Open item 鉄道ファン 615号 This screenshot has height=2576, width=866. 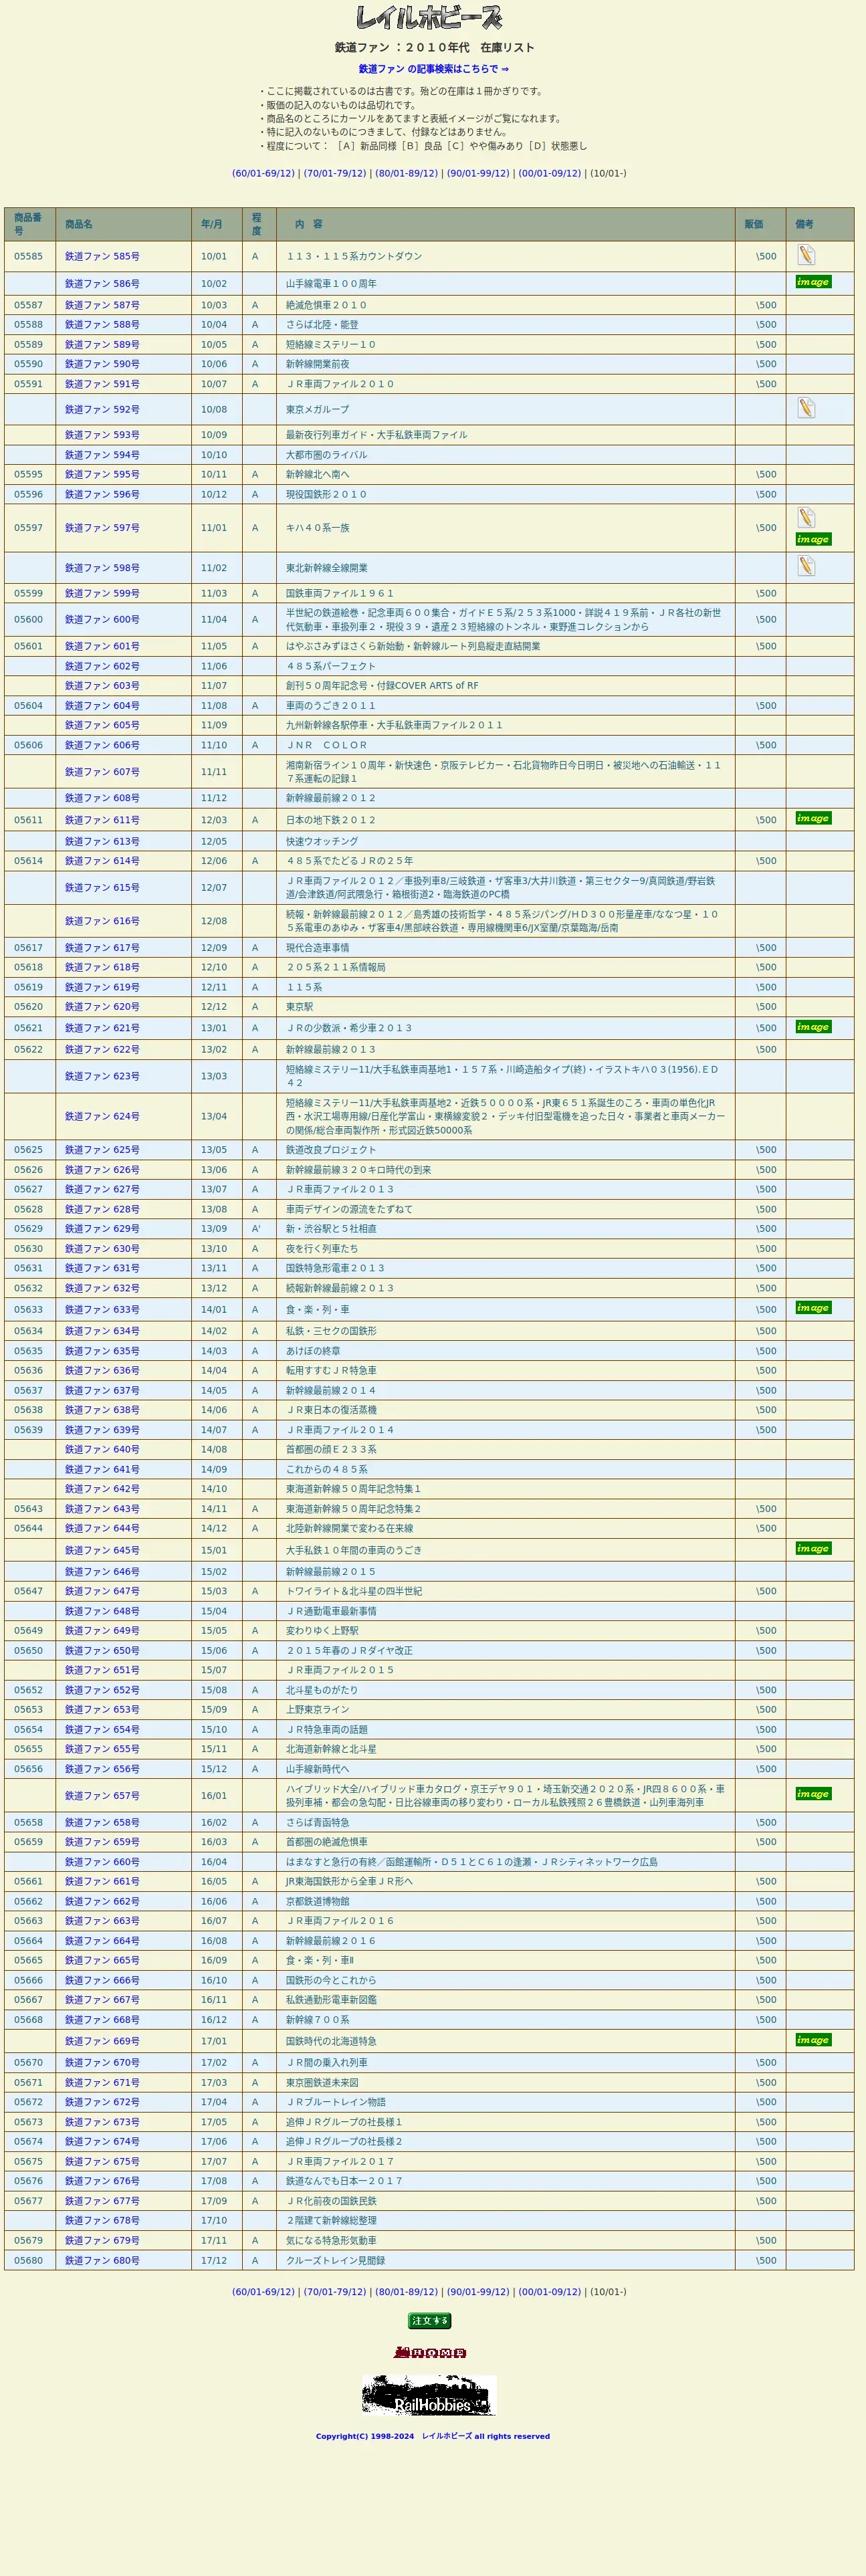(102, 887)
